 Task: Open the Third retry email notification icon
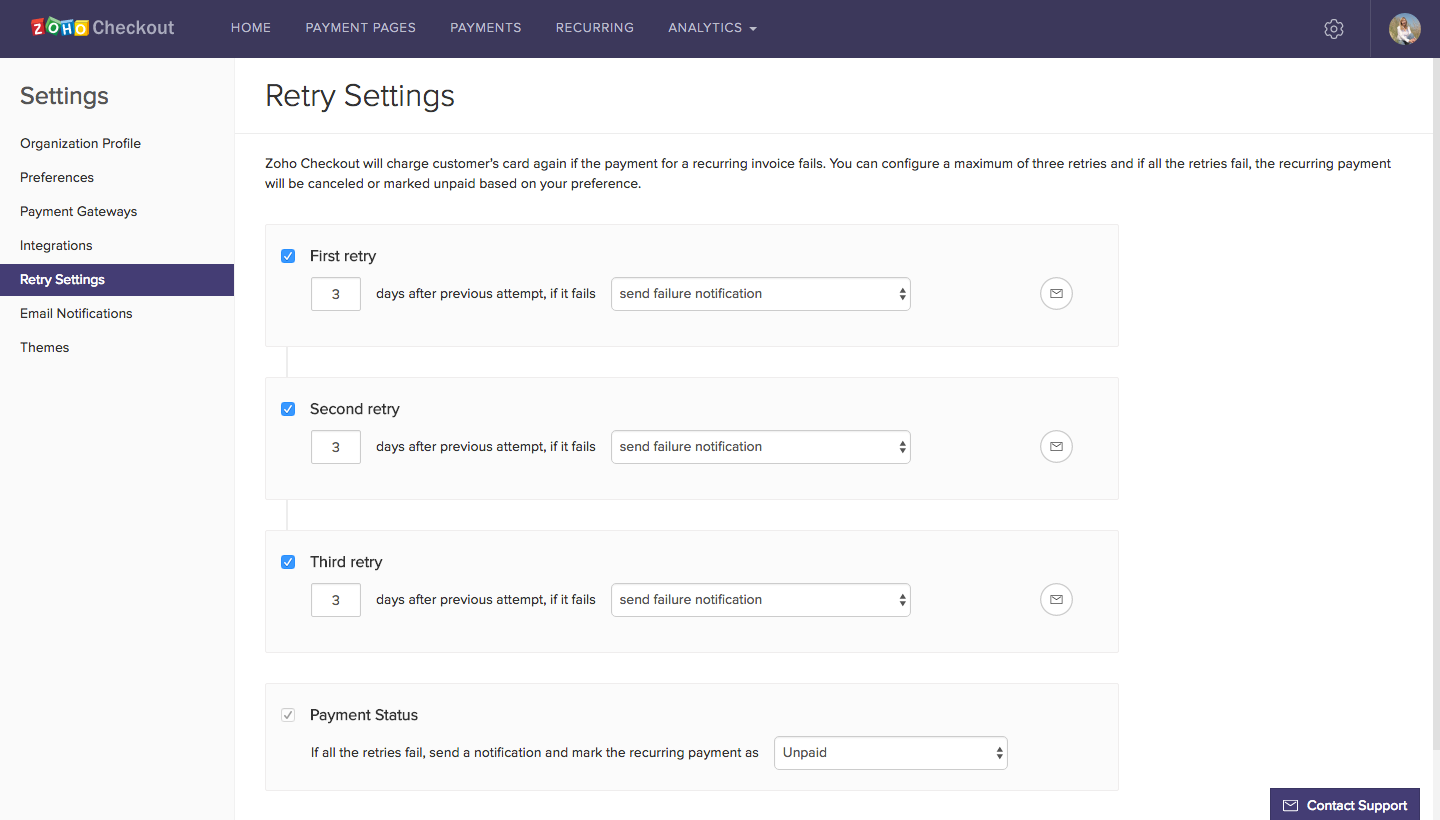click(1056, 600)
